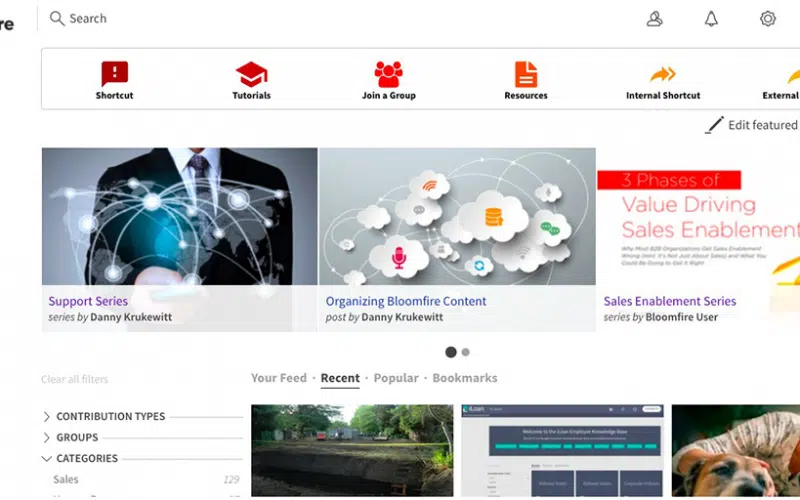
Task: Click the Internal Shortcut arrow icon
Action: click(x=663, y=74)
